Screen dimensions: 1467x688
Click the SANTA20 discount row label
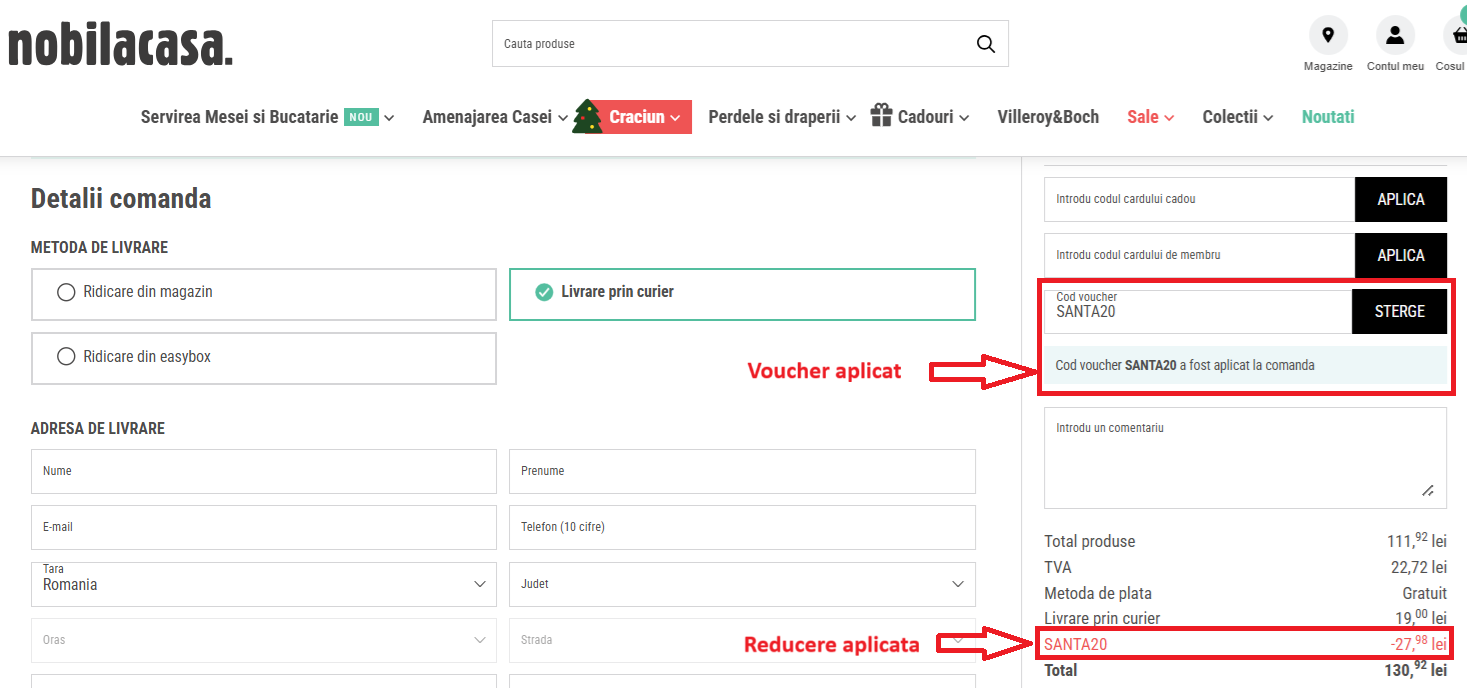coord(1076,644)
